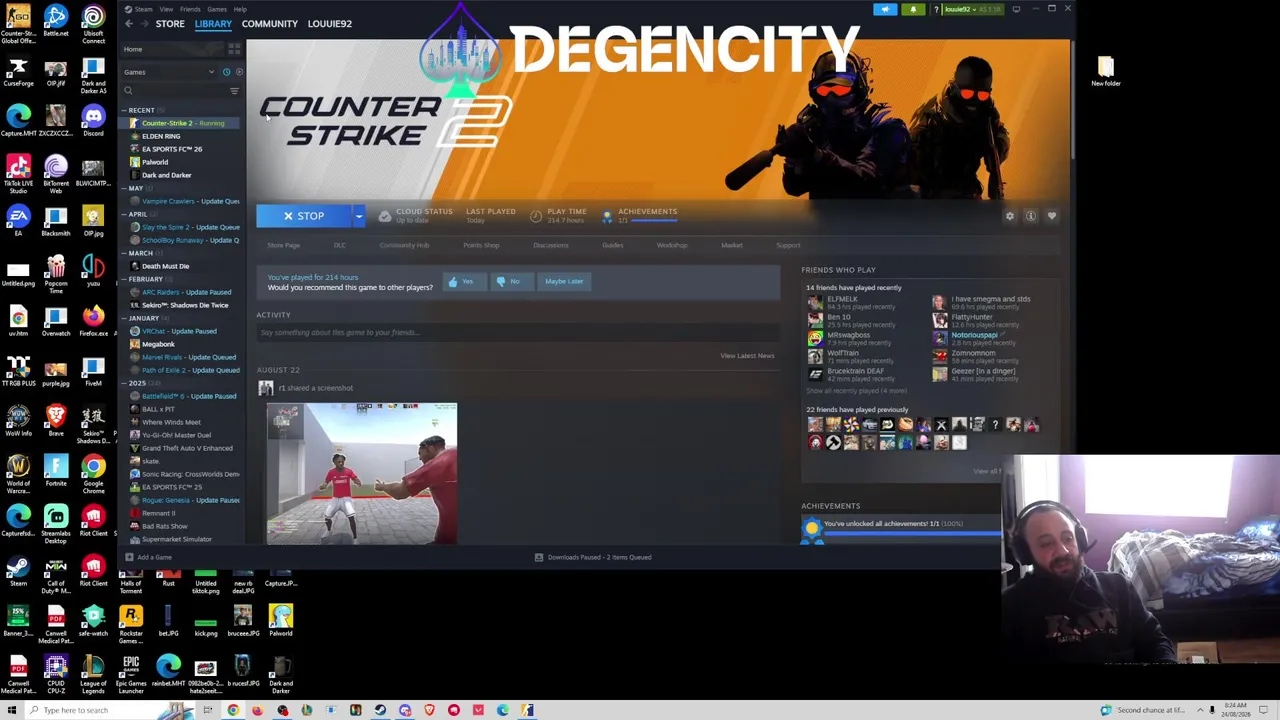Open the Games menu

(x=217, y=9)
